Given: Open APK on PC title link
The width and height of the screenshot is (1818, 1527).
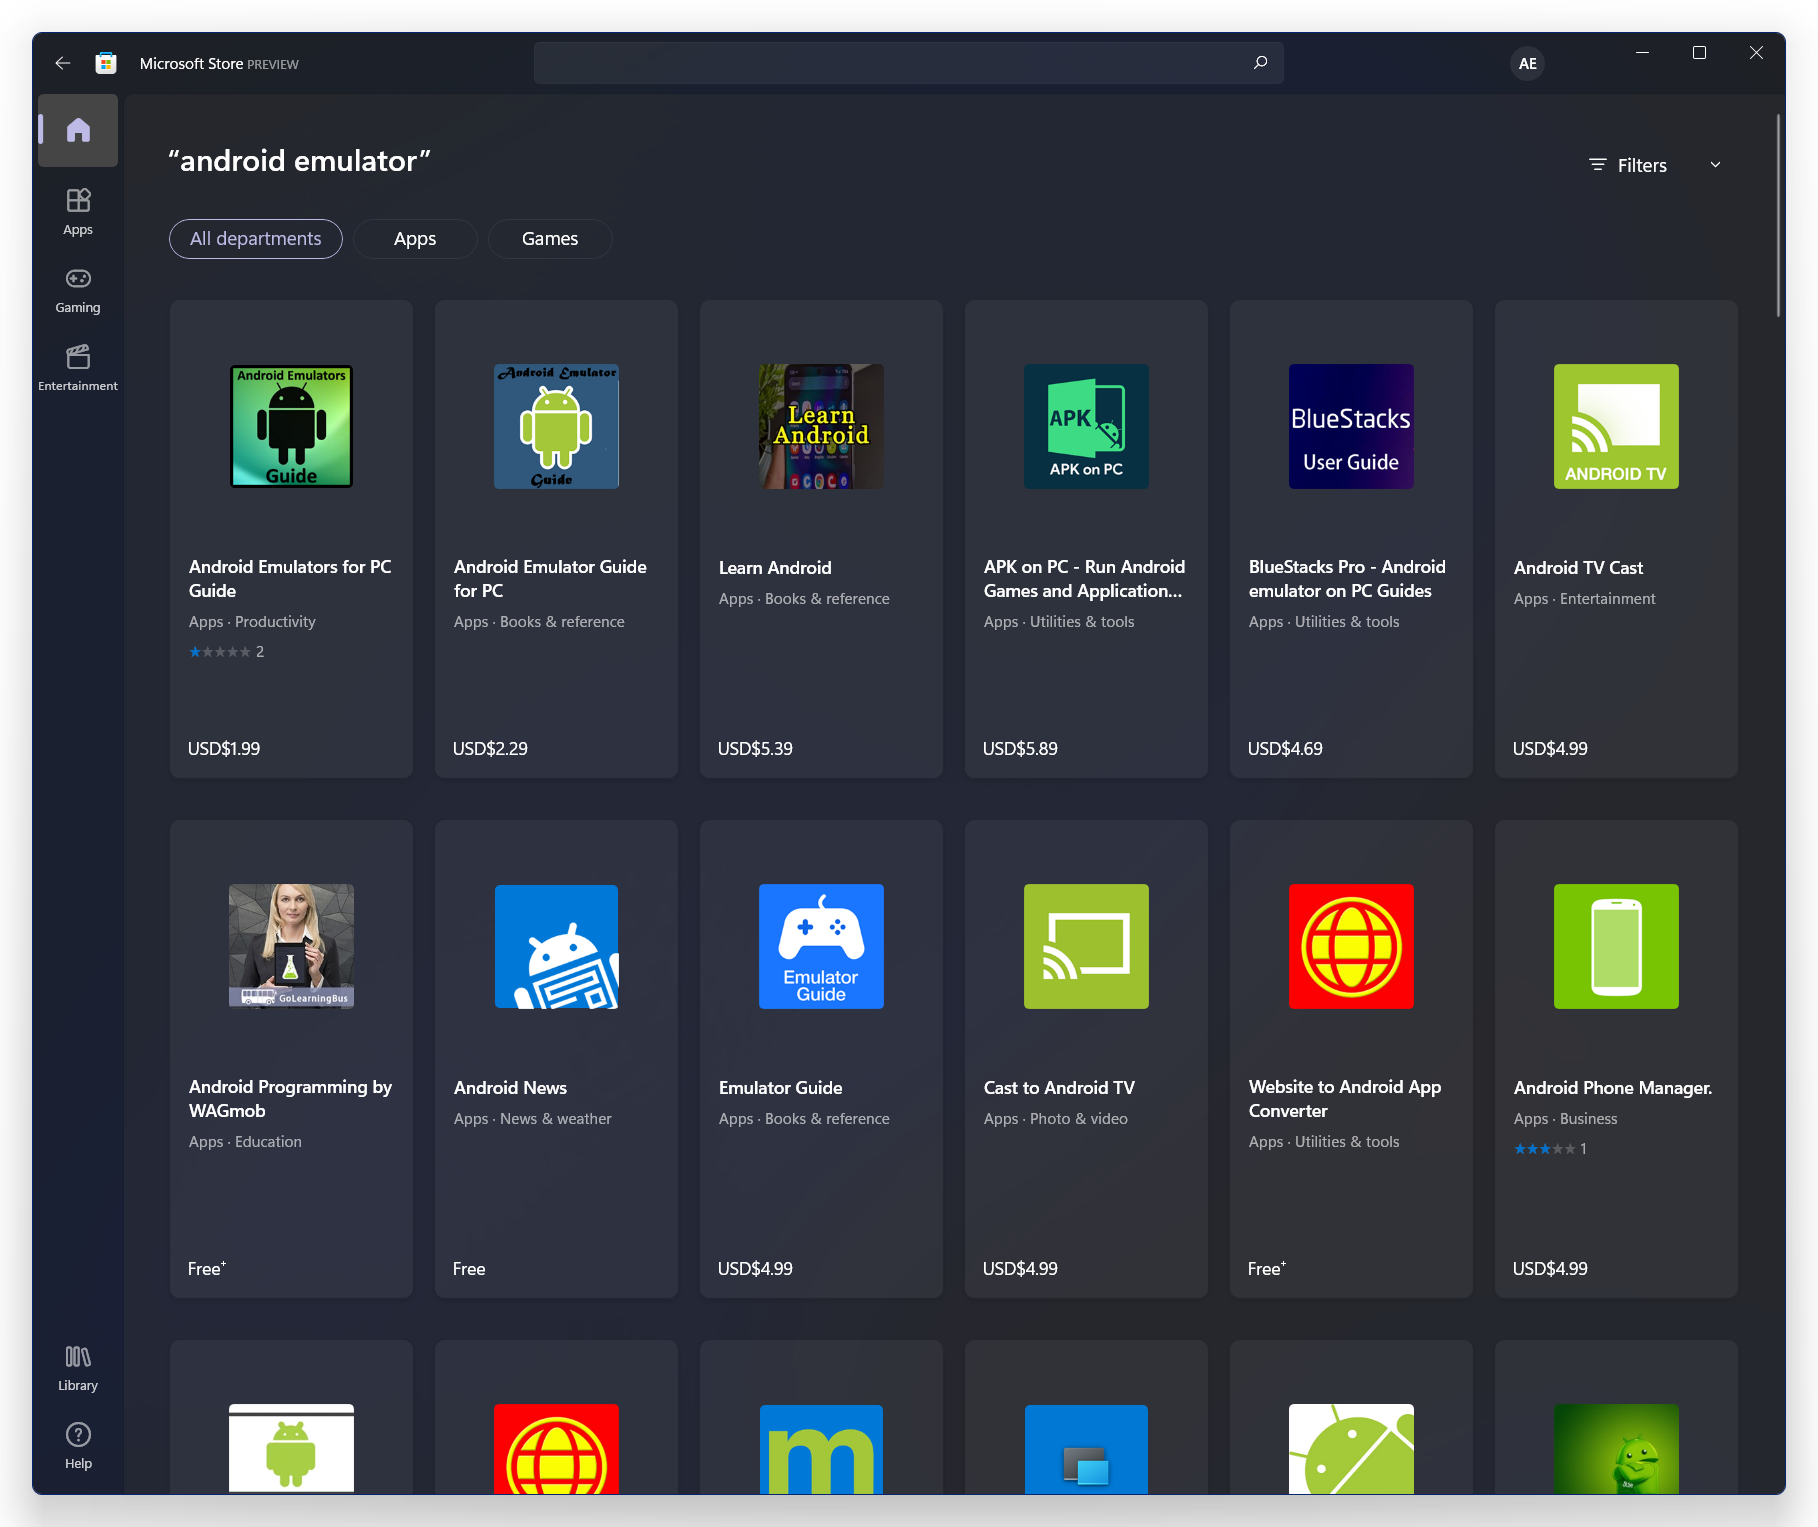Looking at the screenshot, I should [1084, 579].
